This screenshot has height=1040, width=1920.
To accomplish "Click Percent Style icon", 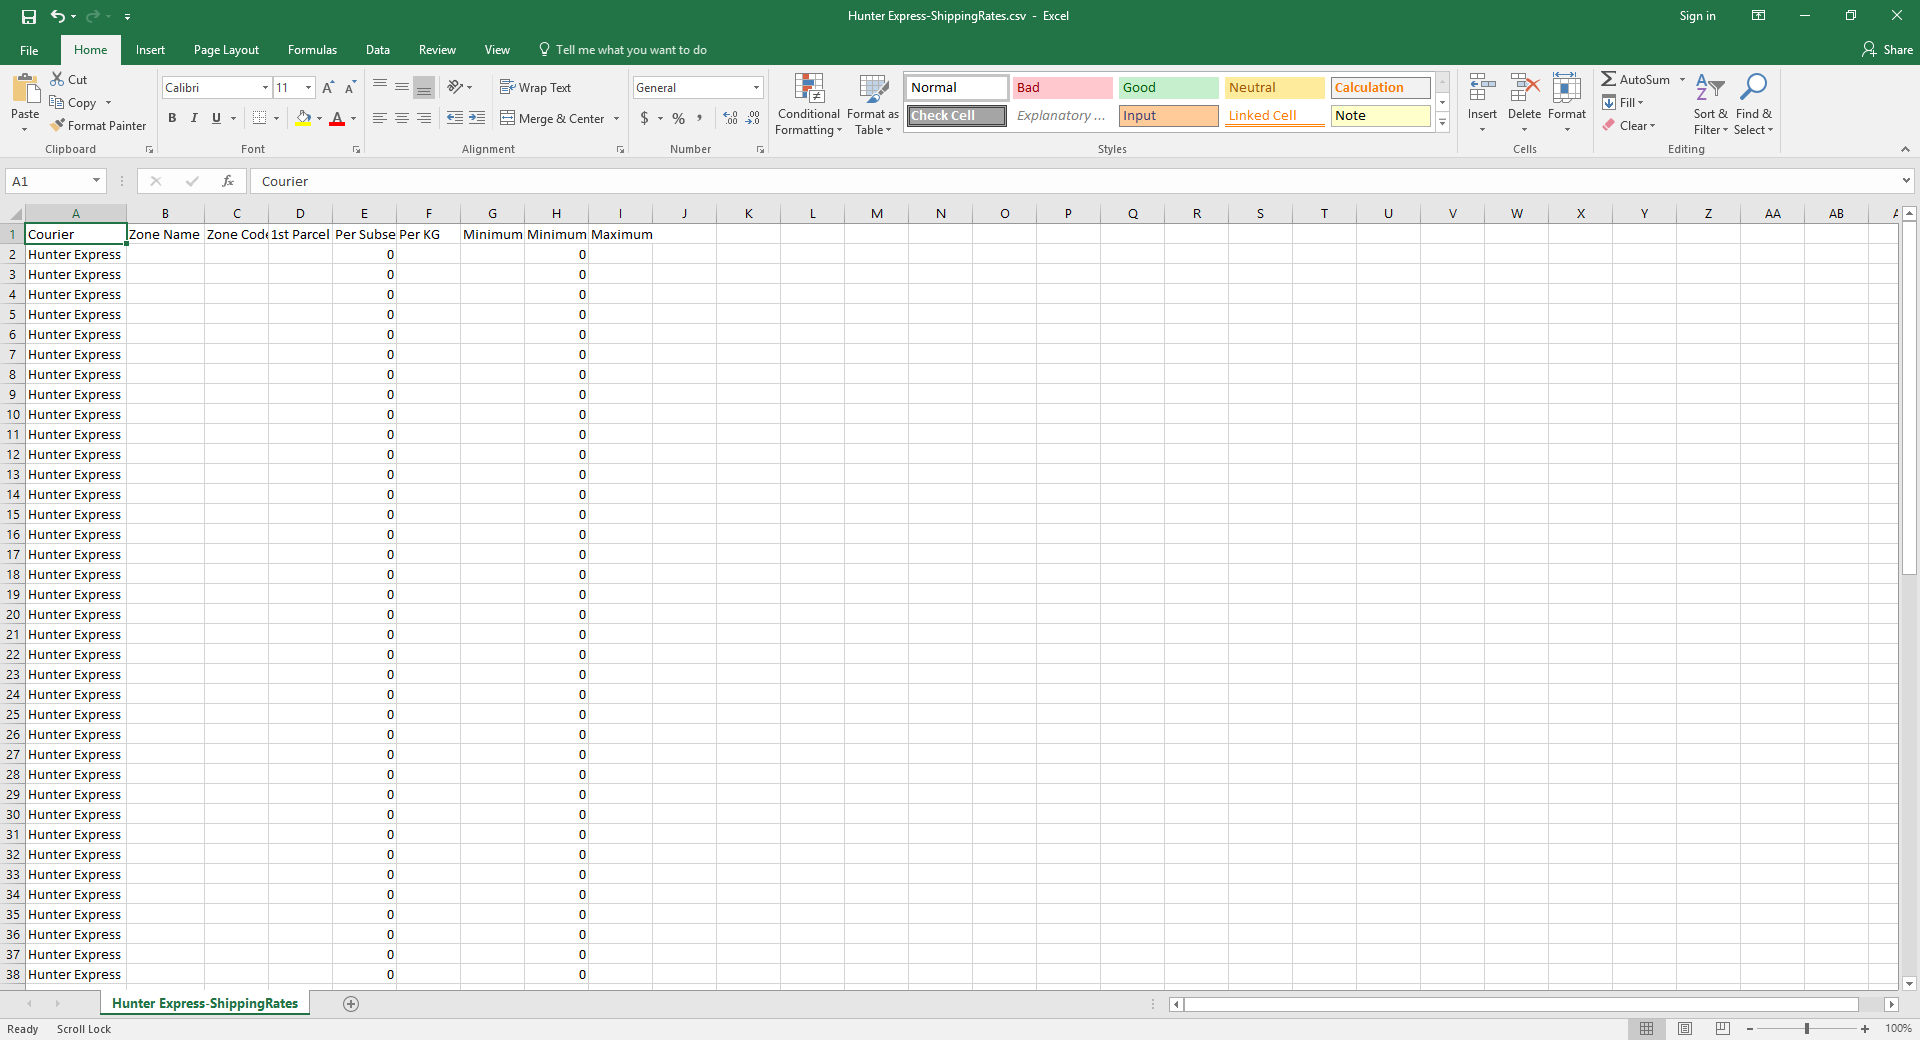I will coord(679,118).
